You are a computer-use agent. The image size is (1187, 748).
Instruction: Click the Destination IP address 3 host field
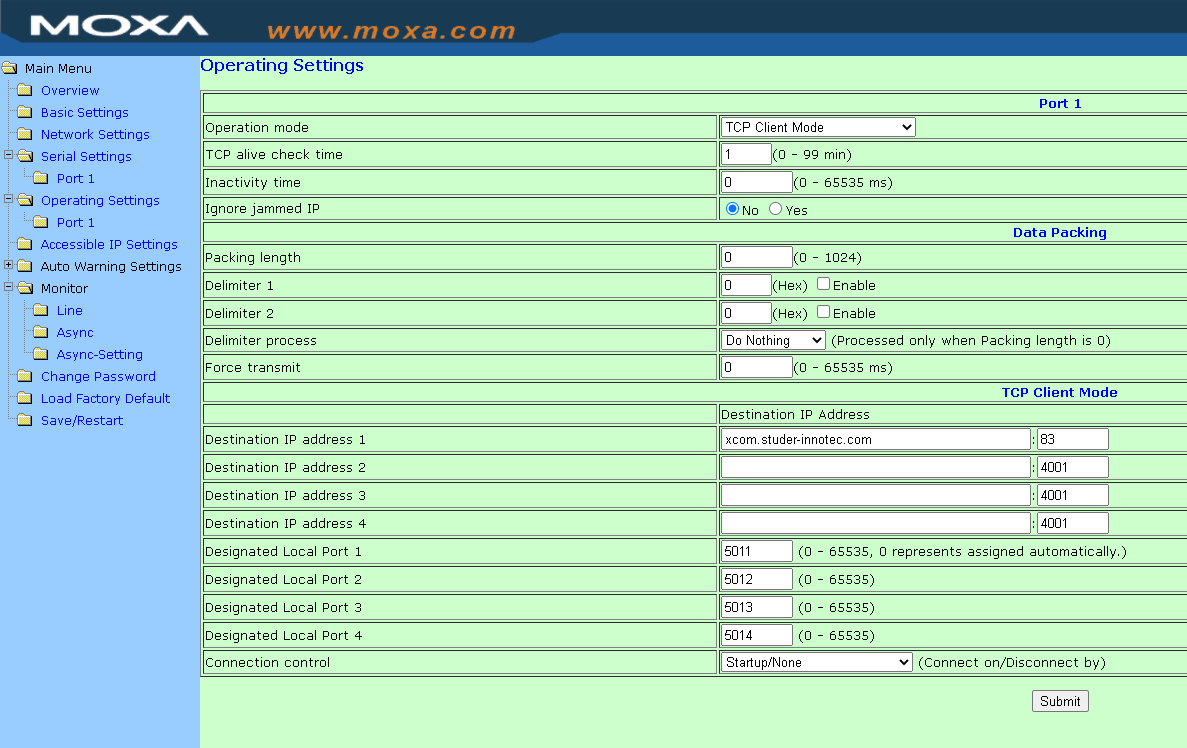click(875, 495)
